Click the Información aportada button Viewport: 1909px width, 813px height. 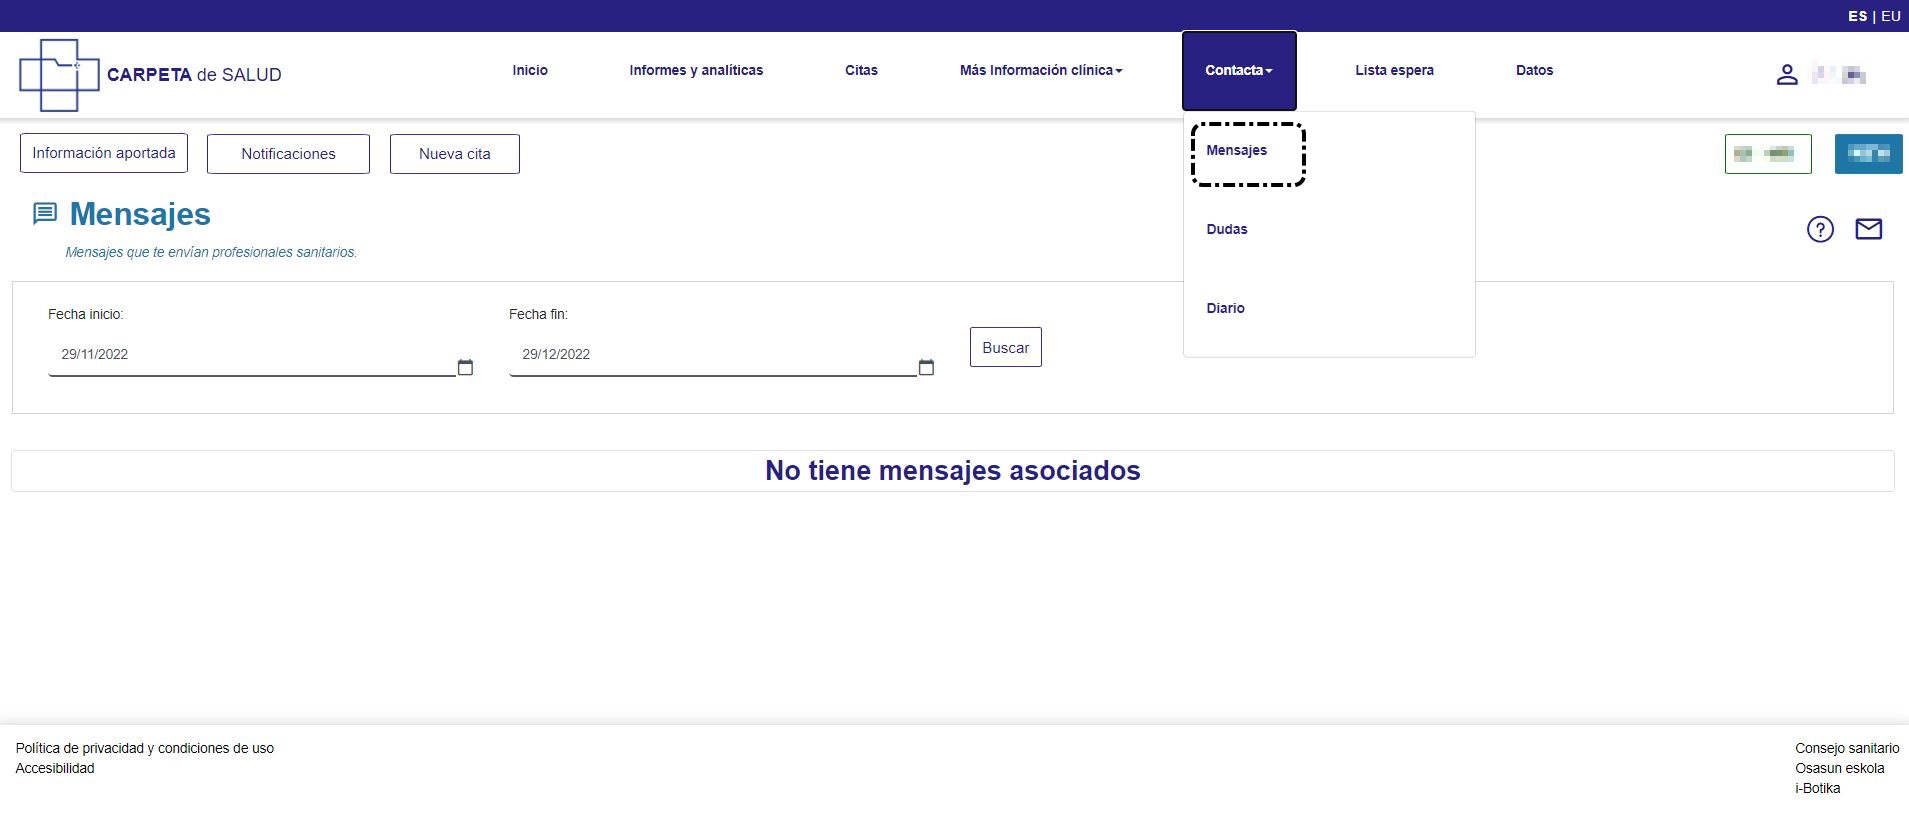pyautogui.click(x=104, y=153)
